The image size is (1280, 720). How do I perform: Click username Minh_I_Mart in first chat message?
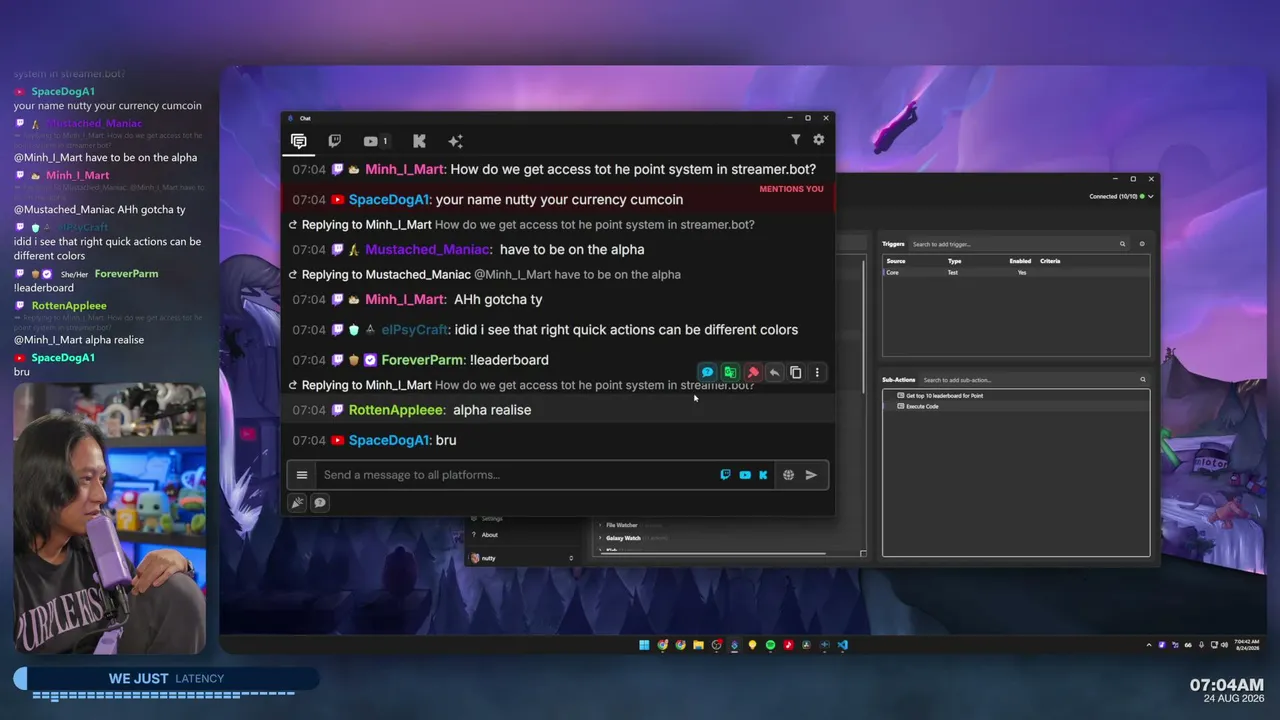click(405, 169)
